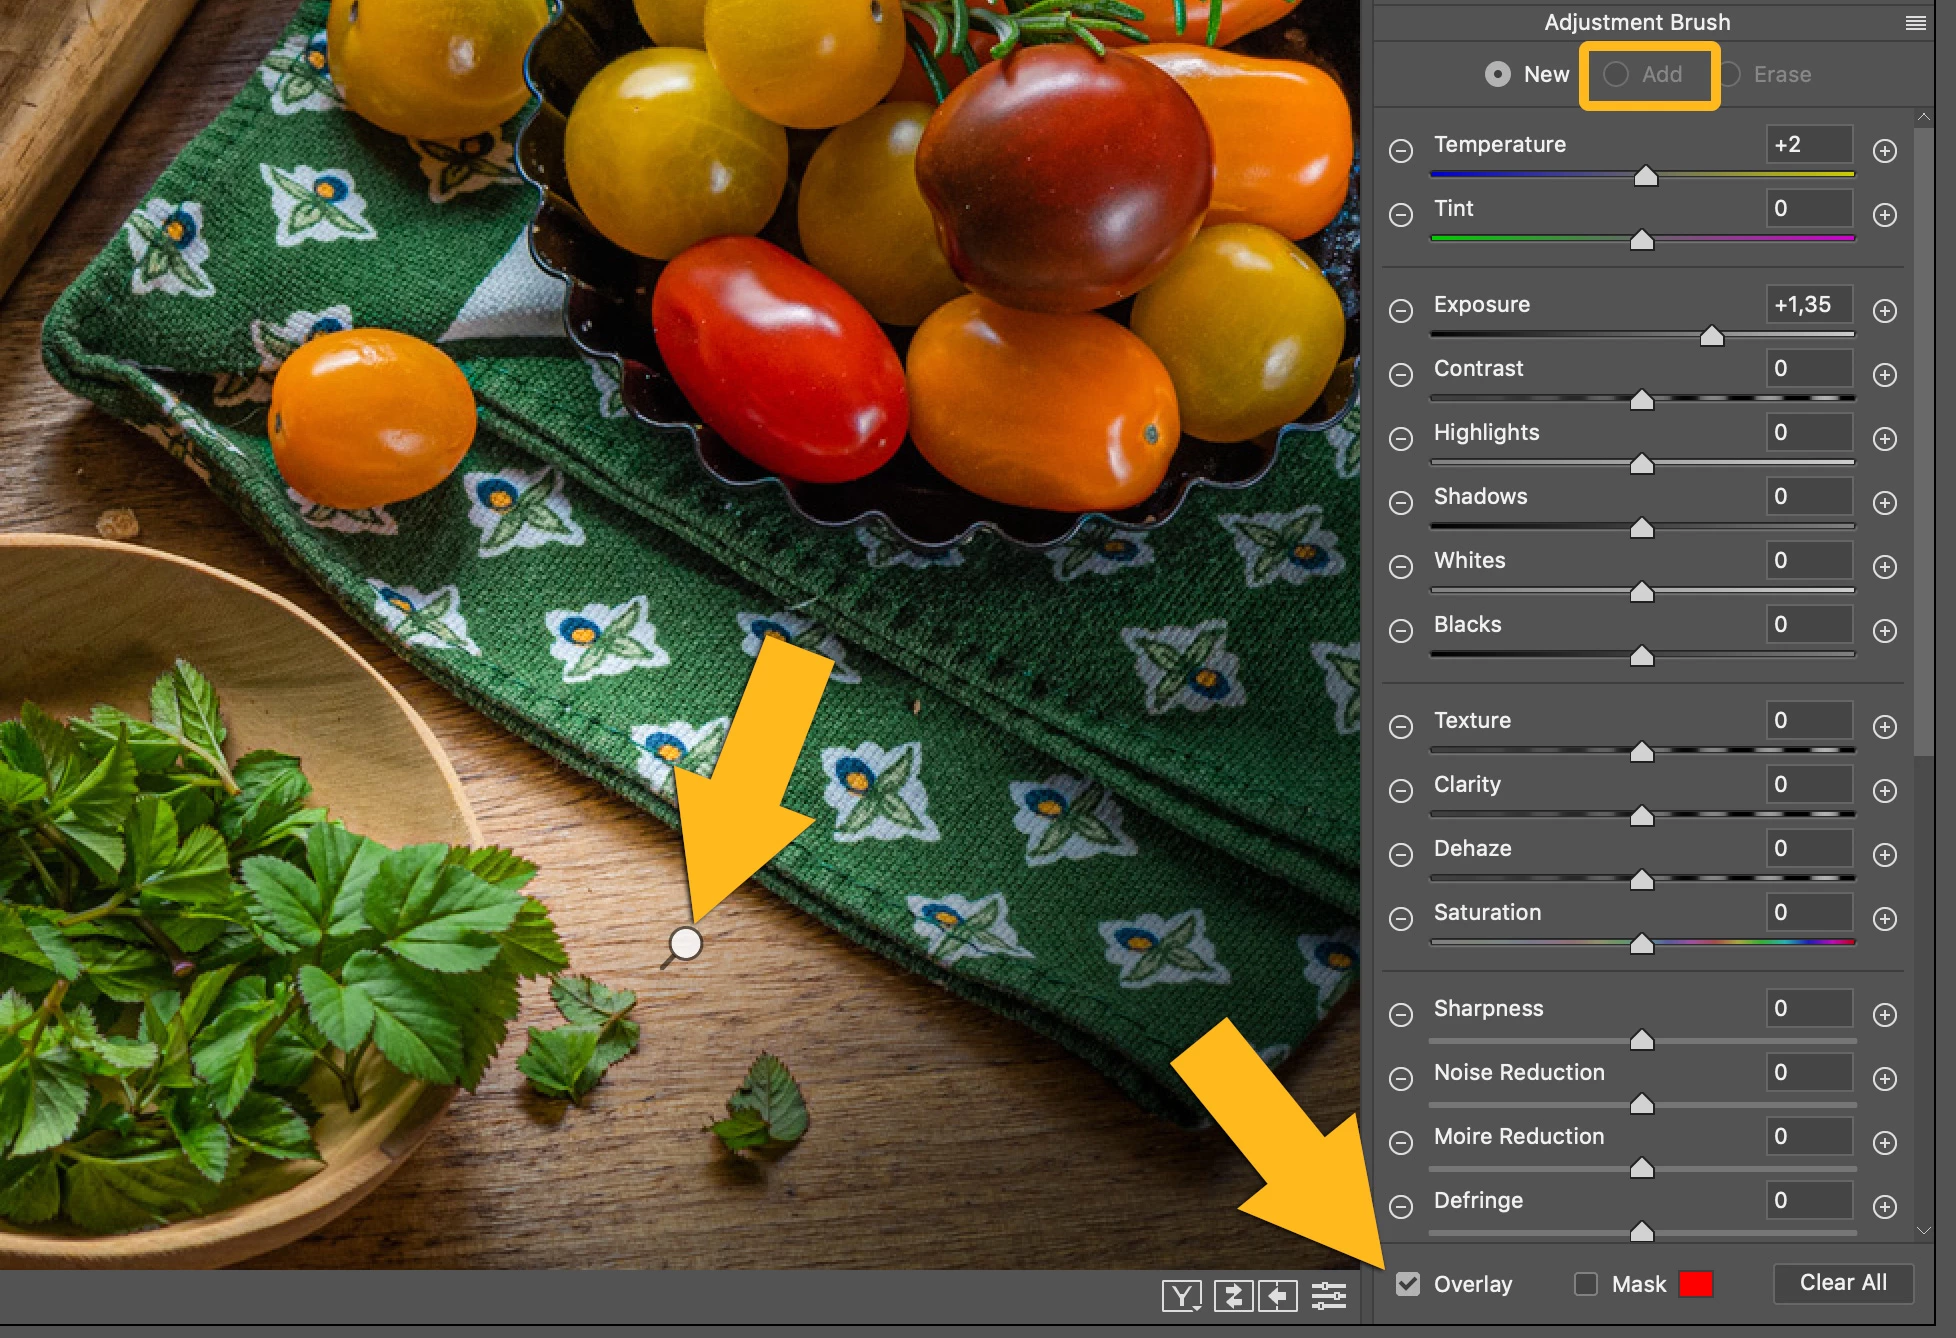
Task: Click the before/after view cycle icon
Action: (x=1181, y=1296)
